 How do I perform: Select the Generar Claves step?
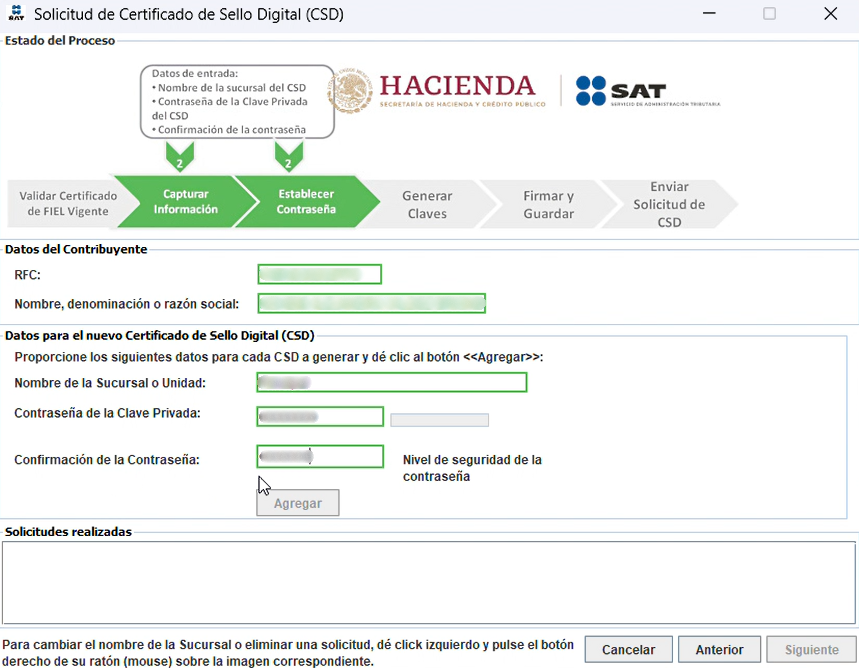427,204
